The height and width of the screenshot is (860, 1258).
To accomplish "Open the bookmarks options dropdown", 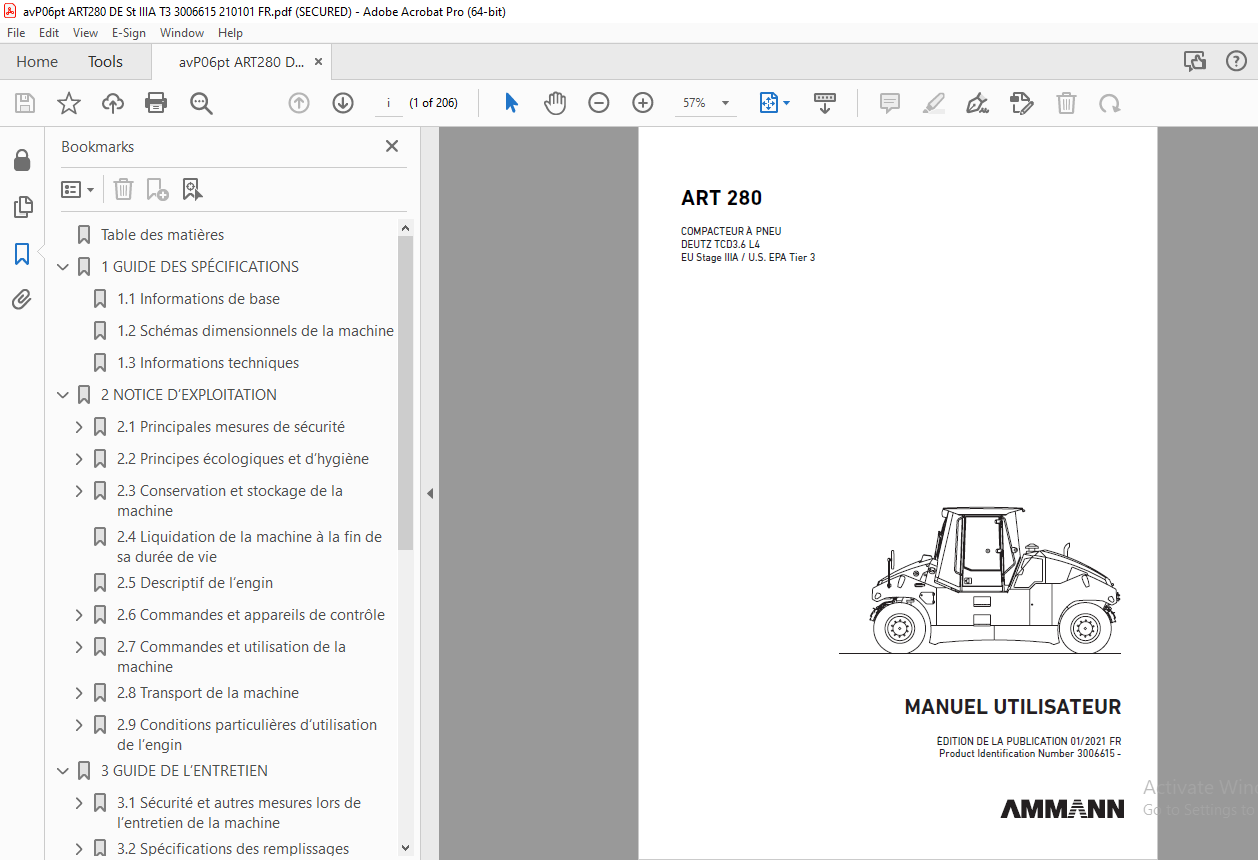I will coord(78,189).
